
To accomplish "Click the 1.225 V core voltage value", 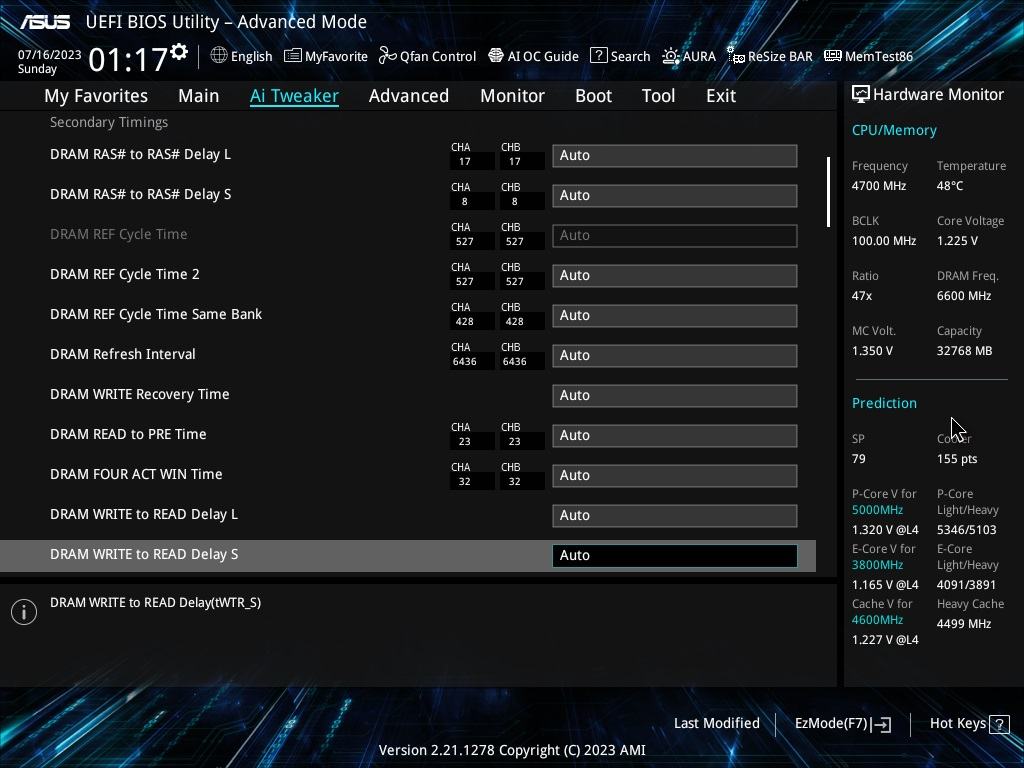I will click(x=957, y=240).
